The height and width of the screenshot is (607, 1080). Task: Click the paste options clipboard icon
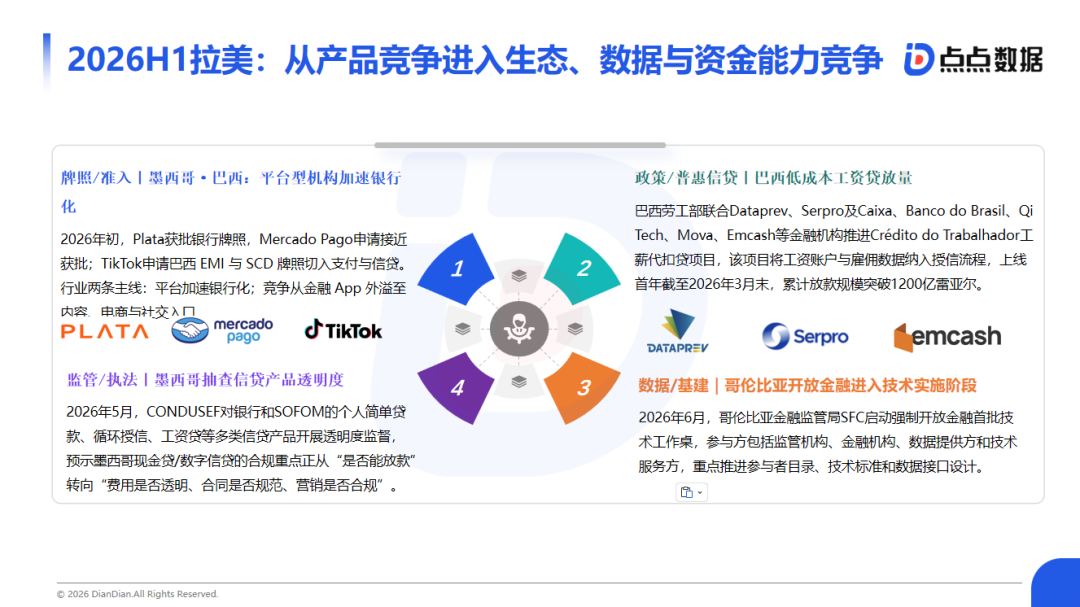pyautogui.click(x=687, y=492)
